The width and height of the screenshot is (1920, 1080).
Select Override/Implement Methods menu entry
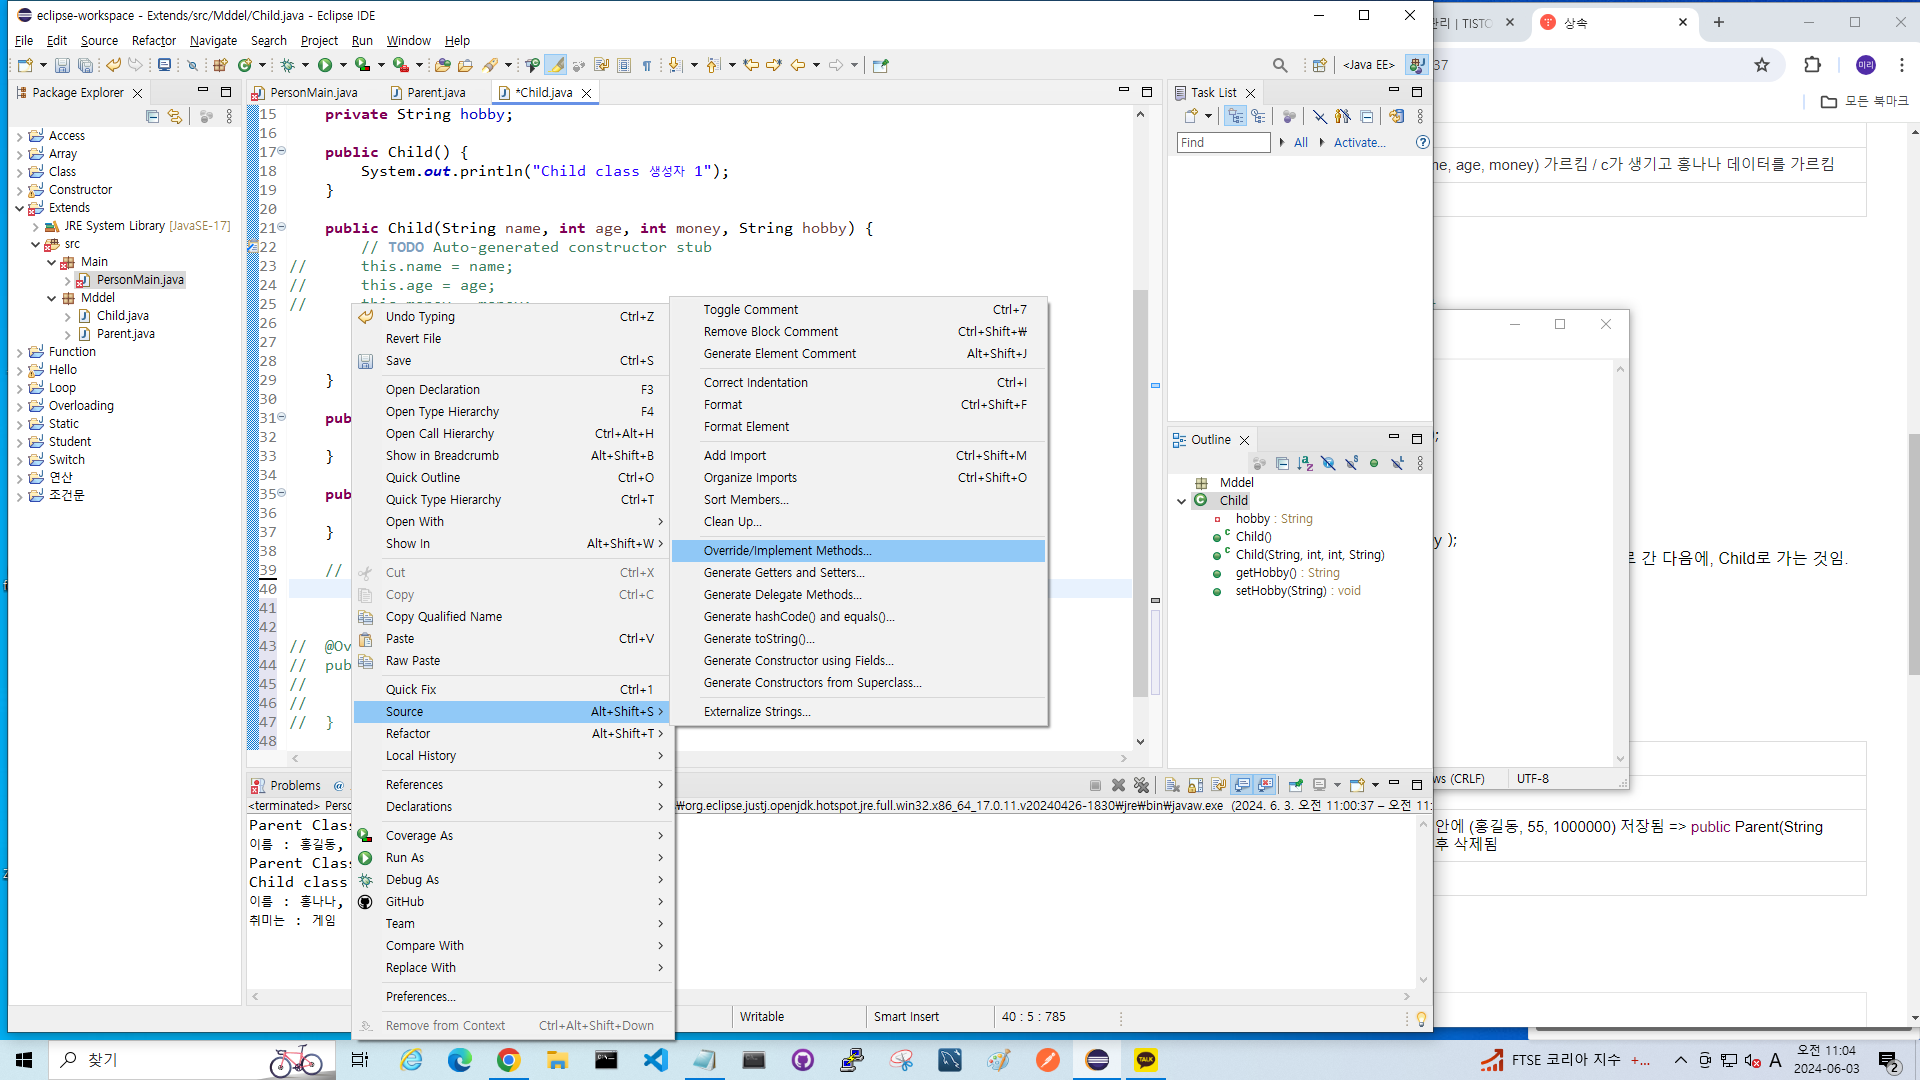(x=787, y=551)
